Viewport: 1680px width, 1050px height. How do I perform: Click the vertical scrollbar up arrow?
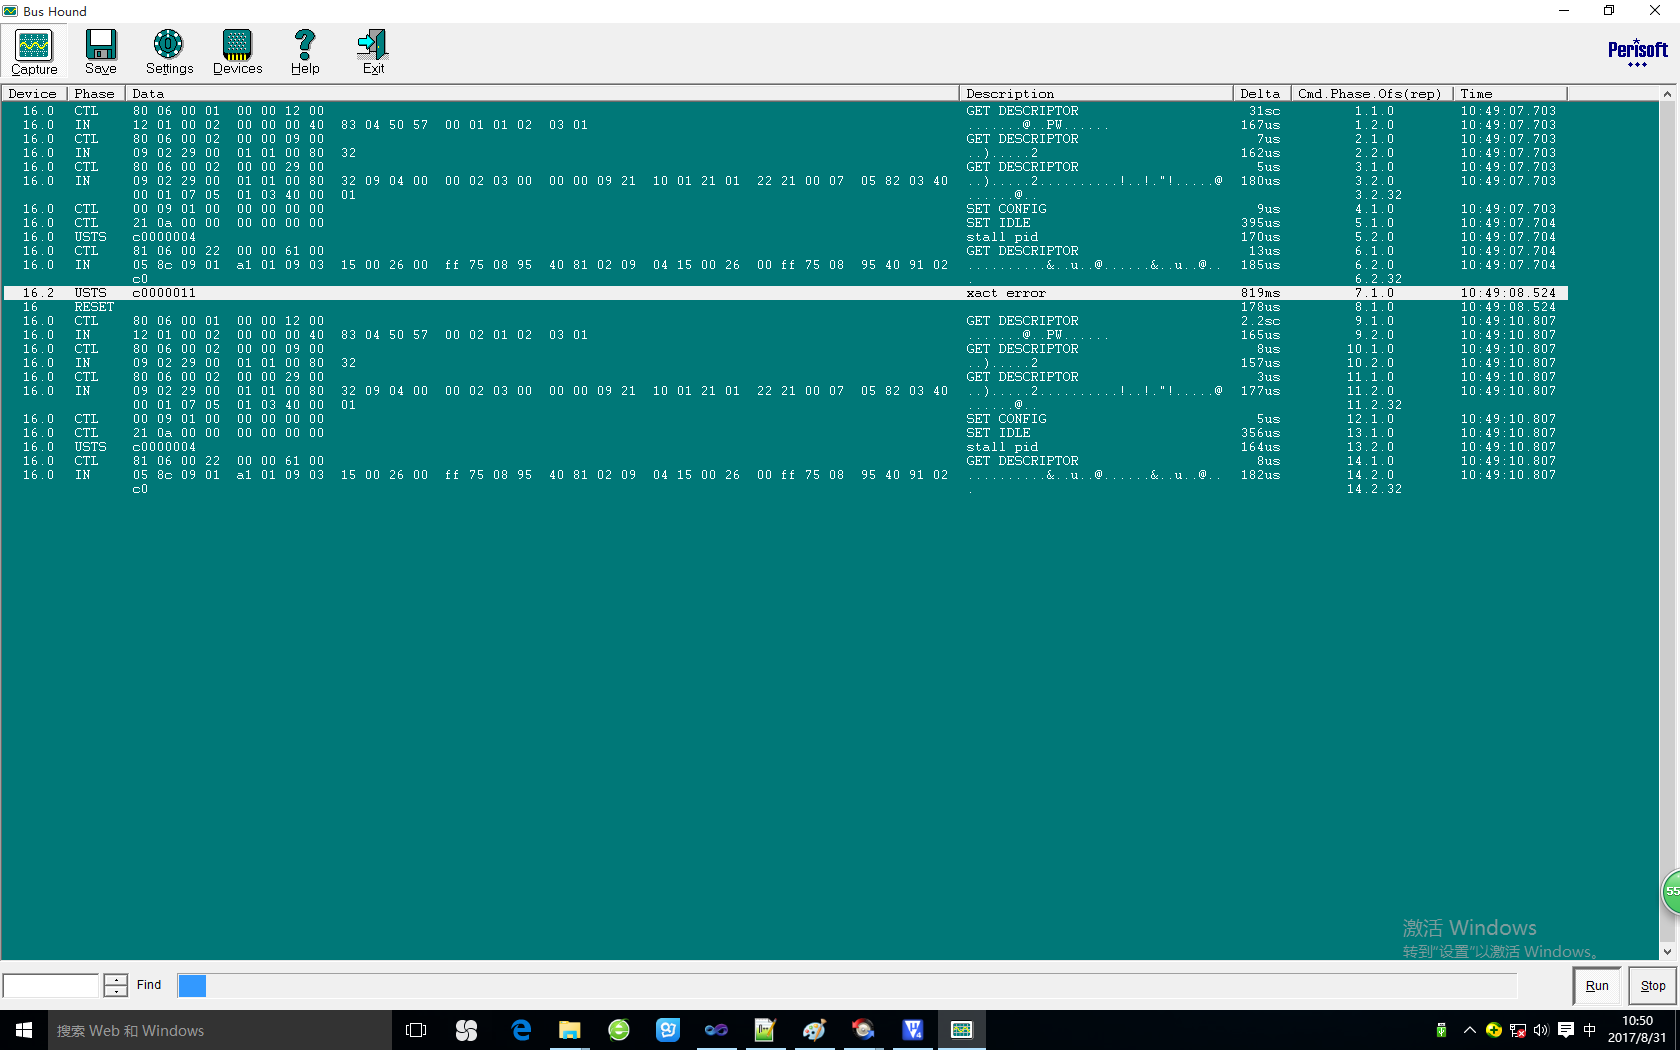(x=1667, y=94)
